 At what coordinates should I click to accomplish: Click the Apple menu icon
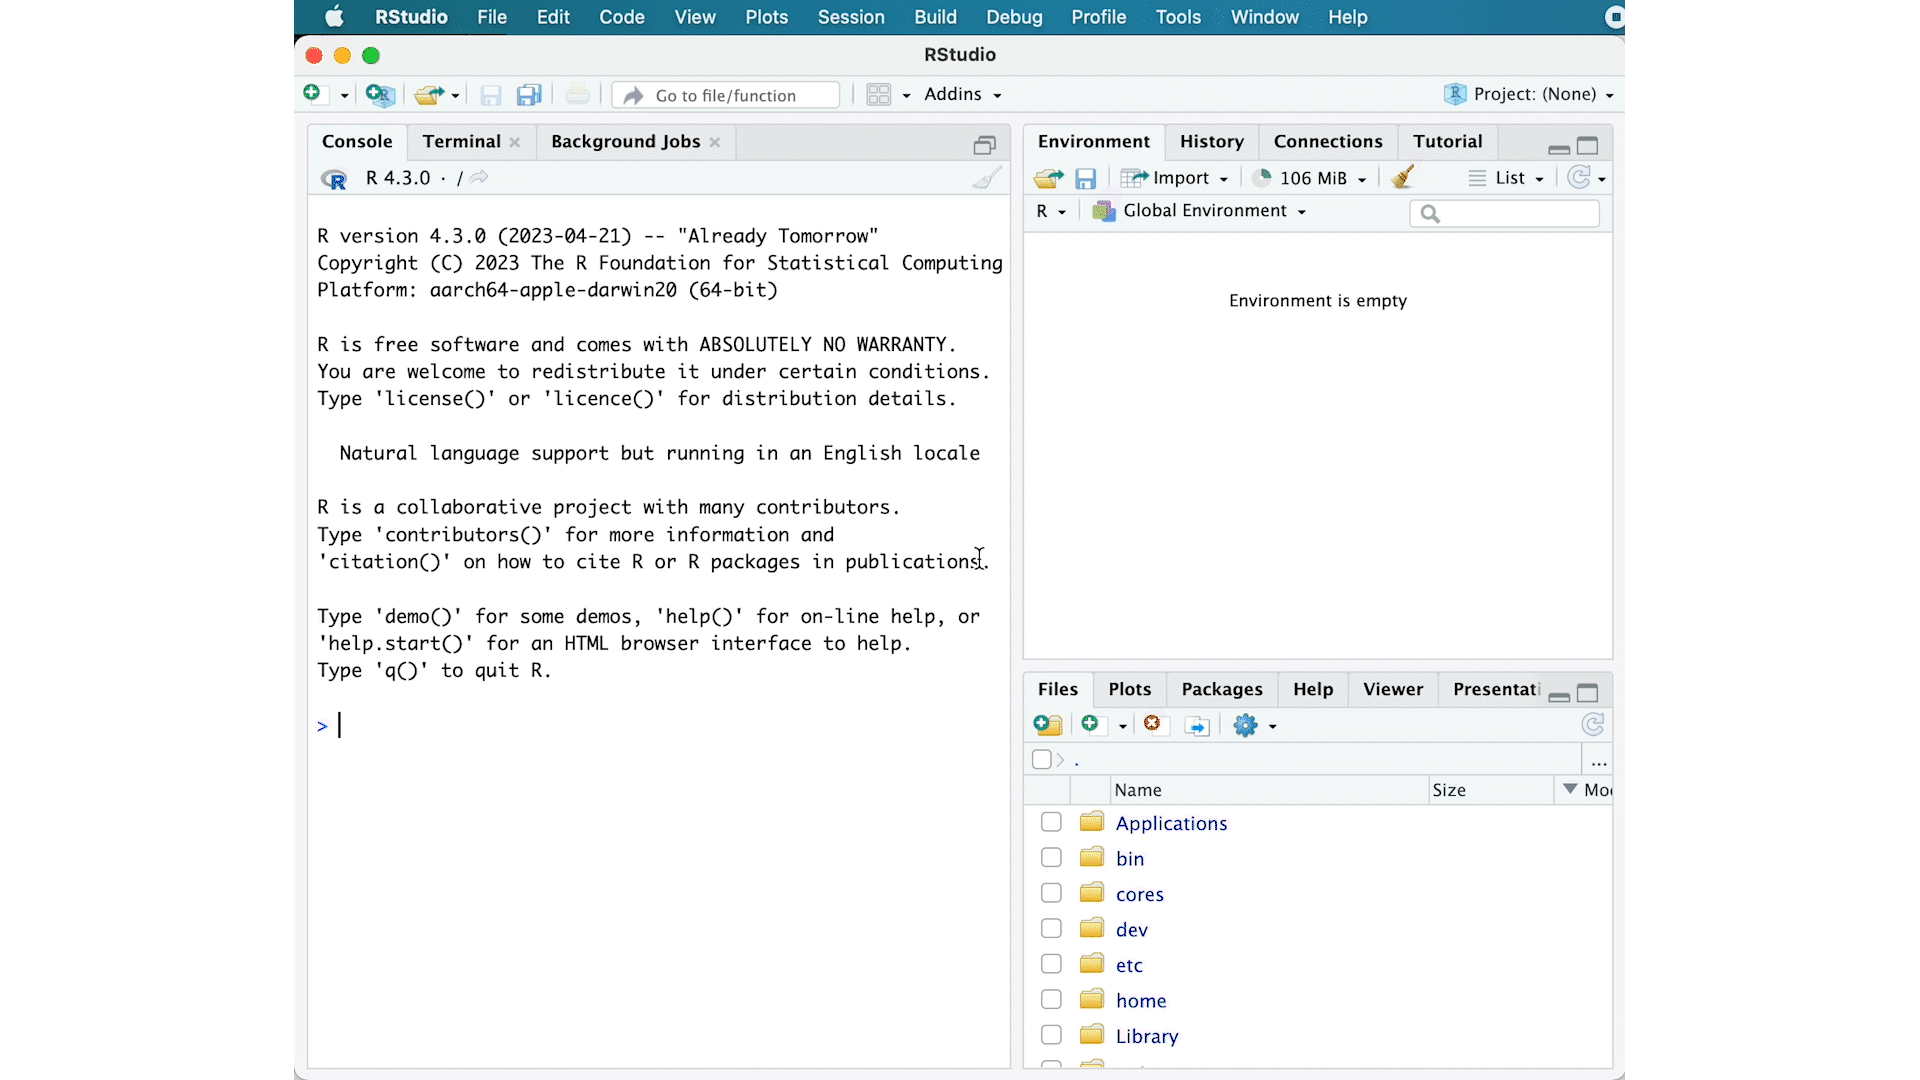[x=335, y=17]
